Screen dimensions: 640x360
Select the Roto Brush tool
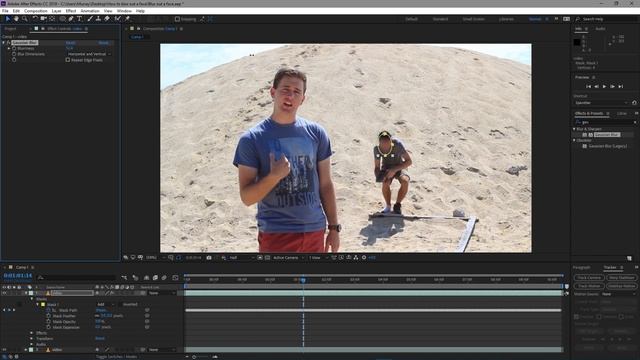click(118, 19)
